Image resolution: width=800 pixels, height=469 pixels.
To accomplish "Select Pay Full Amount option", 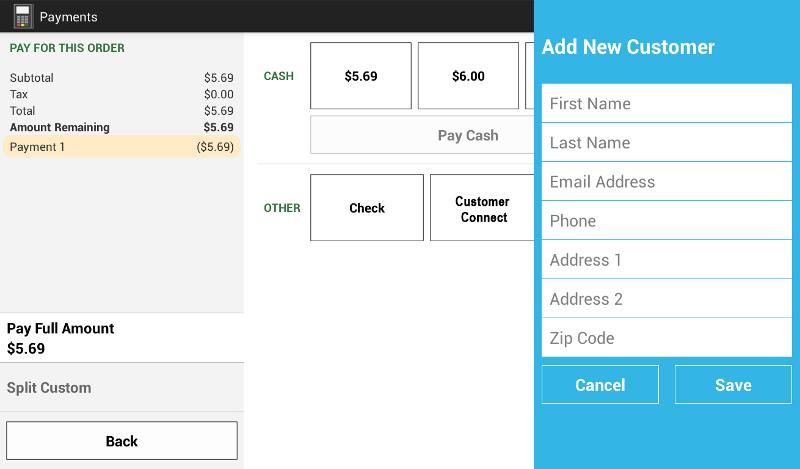I will tap(122, 338).
